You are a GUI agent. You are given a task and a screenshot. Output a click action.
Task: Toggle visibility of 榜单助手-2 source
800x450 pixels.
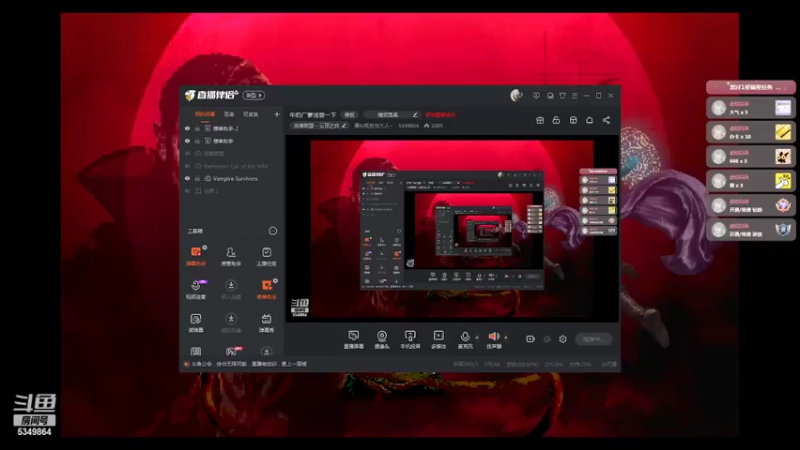tap(187, 129)
